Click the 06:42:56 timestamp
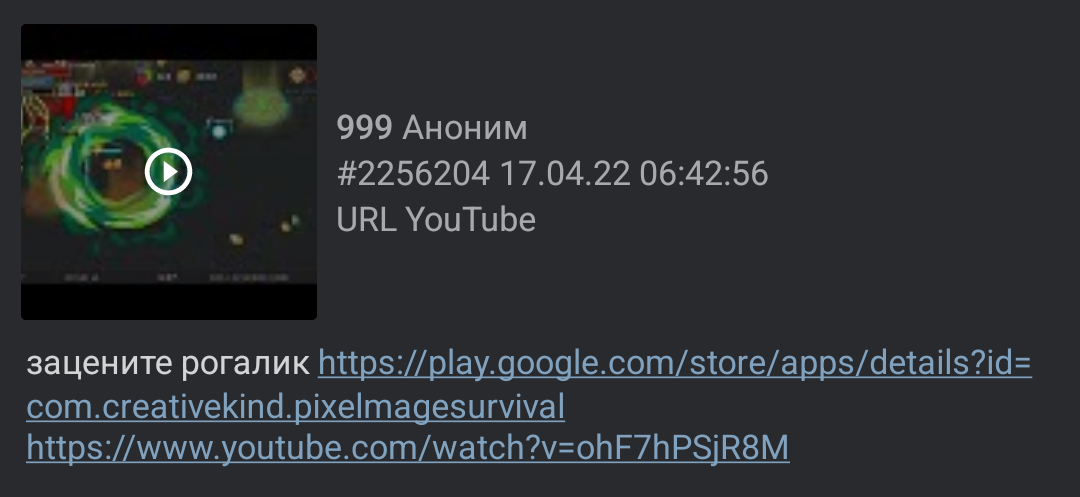The image size is (1080, 497). pos(703,173)
